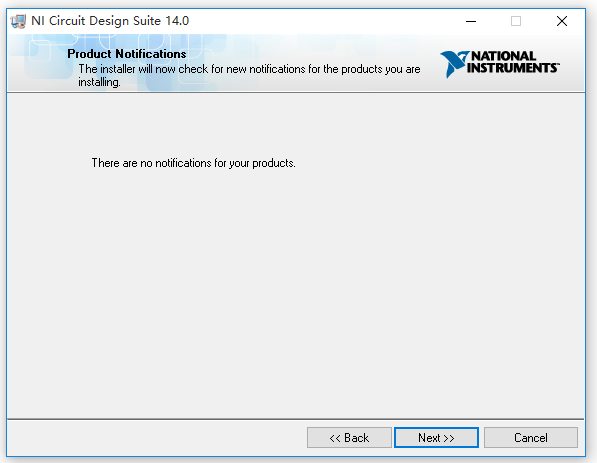Click the horizontal separator above the buttons
Screen dimensions: 597x463
click(x=295, y=419)
